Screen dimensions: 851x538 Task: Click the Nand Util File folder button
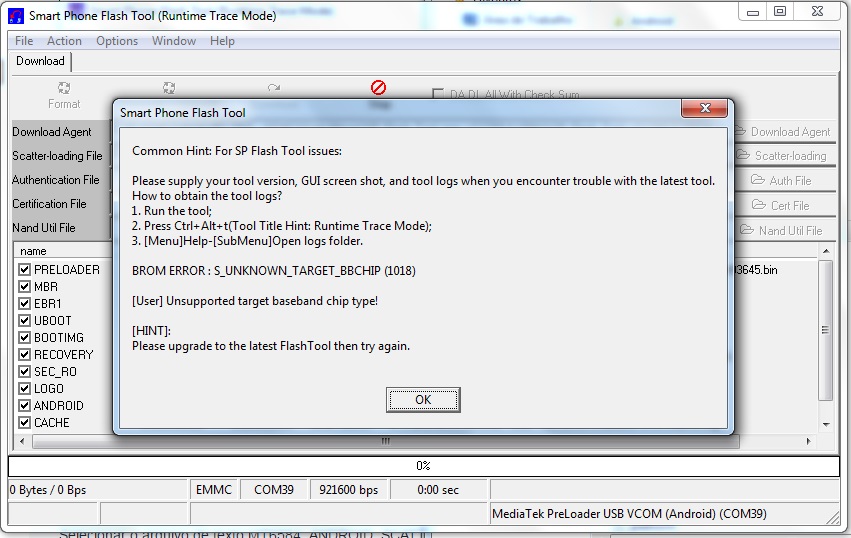click(x=784, y=230)
